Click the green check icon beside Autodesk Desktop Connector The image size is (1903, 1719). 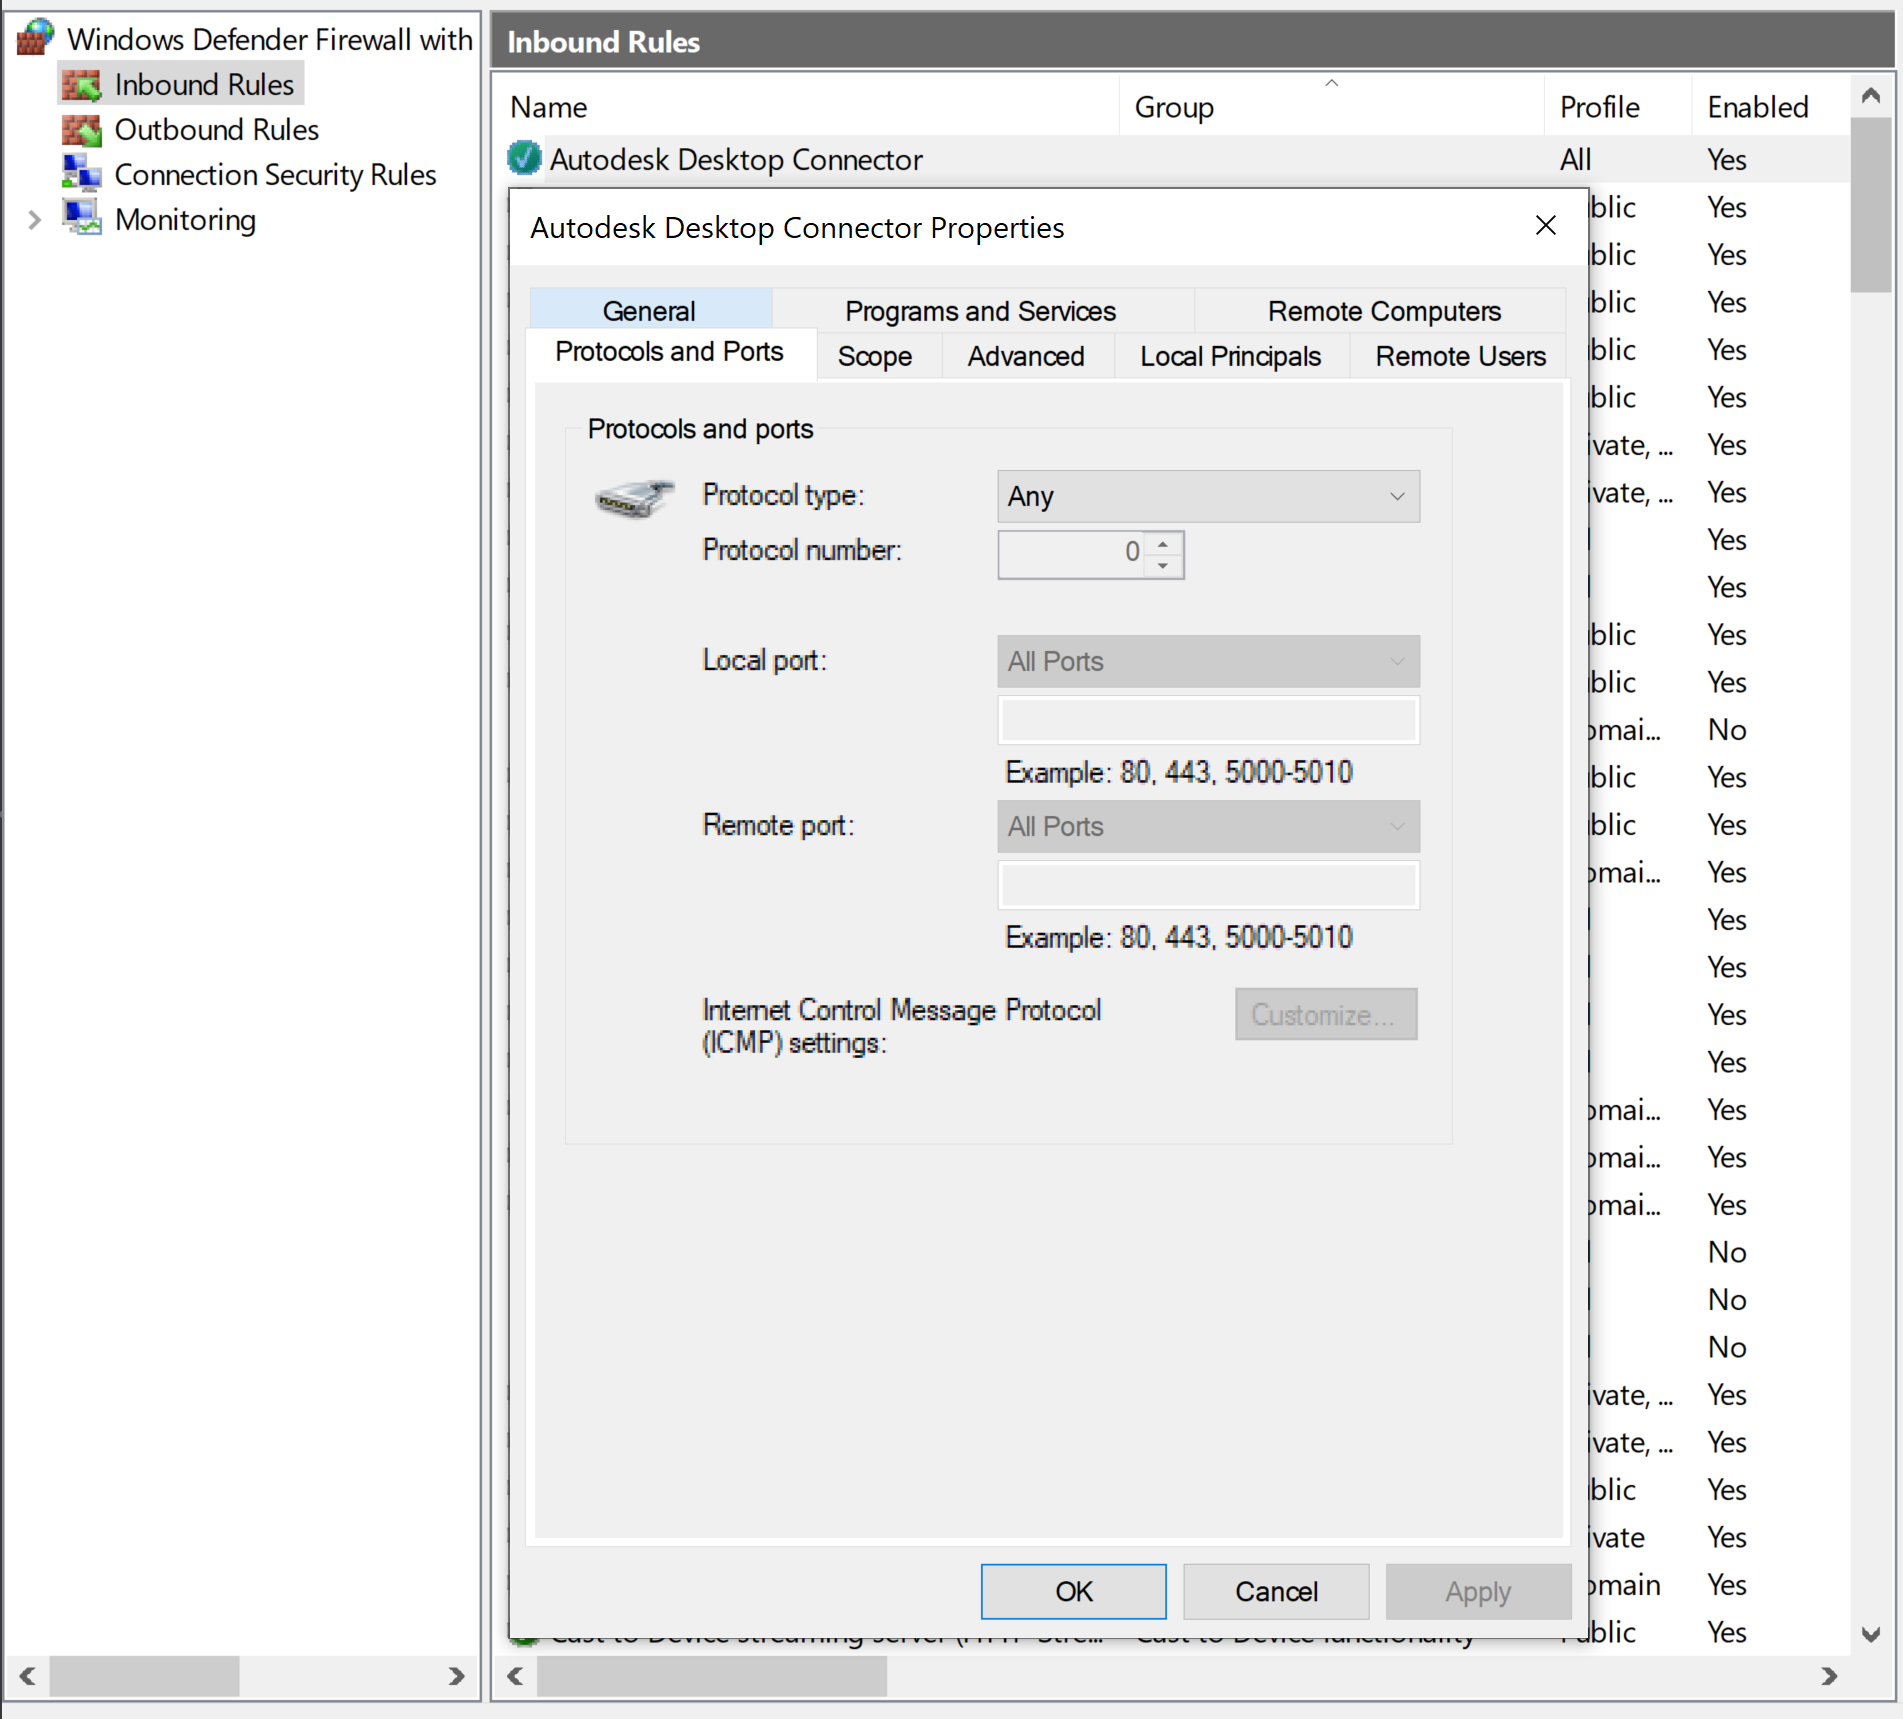(524, 158)
